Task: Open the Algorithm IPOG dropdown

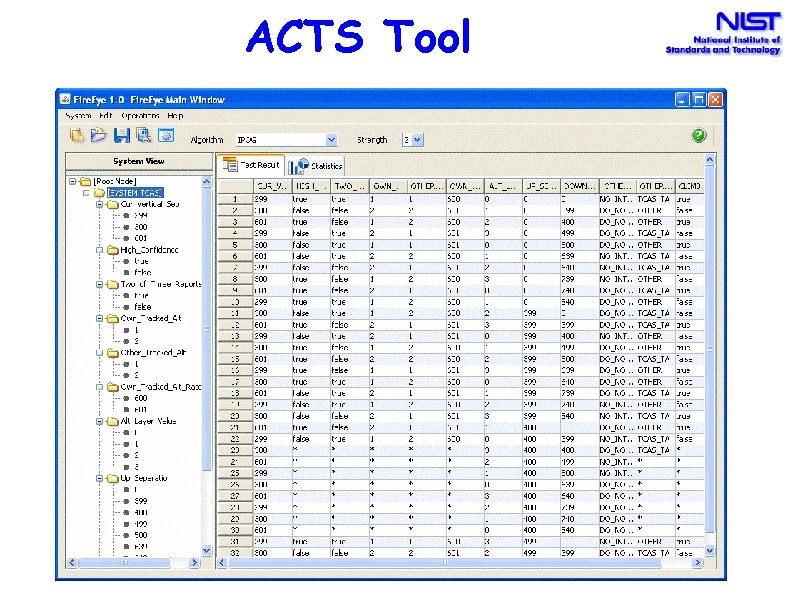Action: click(331, 140)
